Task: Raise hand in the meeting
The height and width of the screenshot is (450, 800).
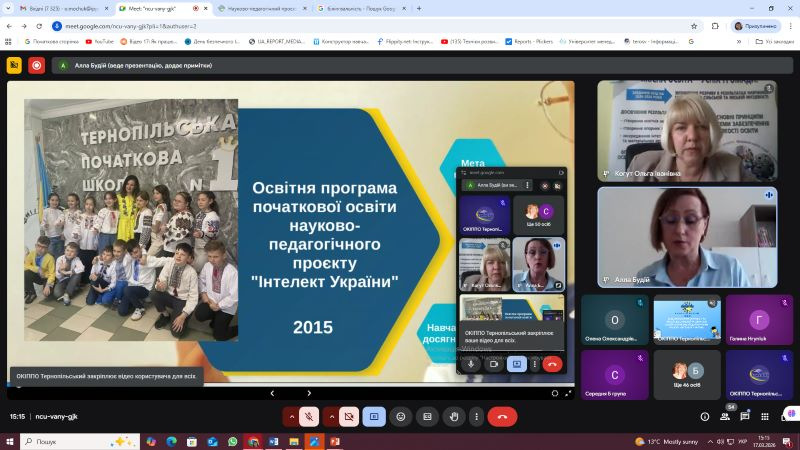Action: (453, 416)
